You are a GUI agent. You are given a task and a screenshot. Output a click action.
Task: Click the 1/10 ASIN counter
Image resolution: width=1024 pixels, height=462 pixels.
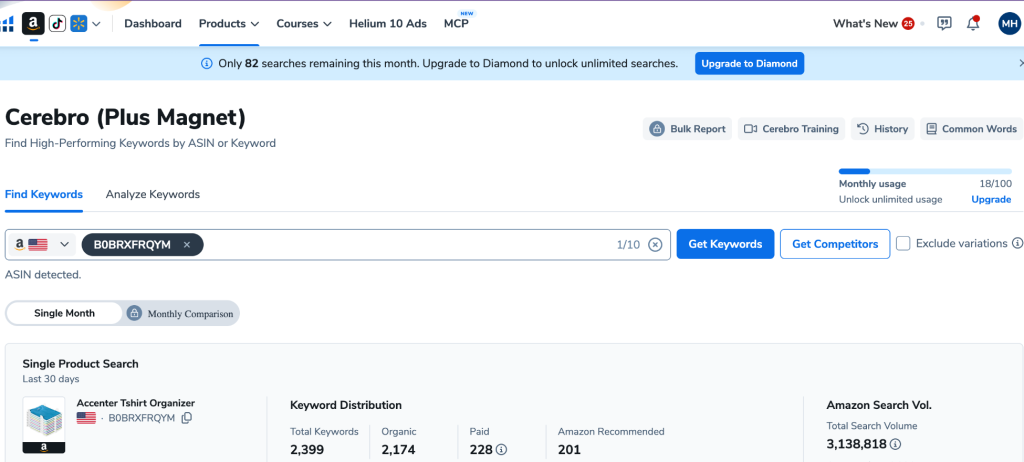tap(628, 244)
